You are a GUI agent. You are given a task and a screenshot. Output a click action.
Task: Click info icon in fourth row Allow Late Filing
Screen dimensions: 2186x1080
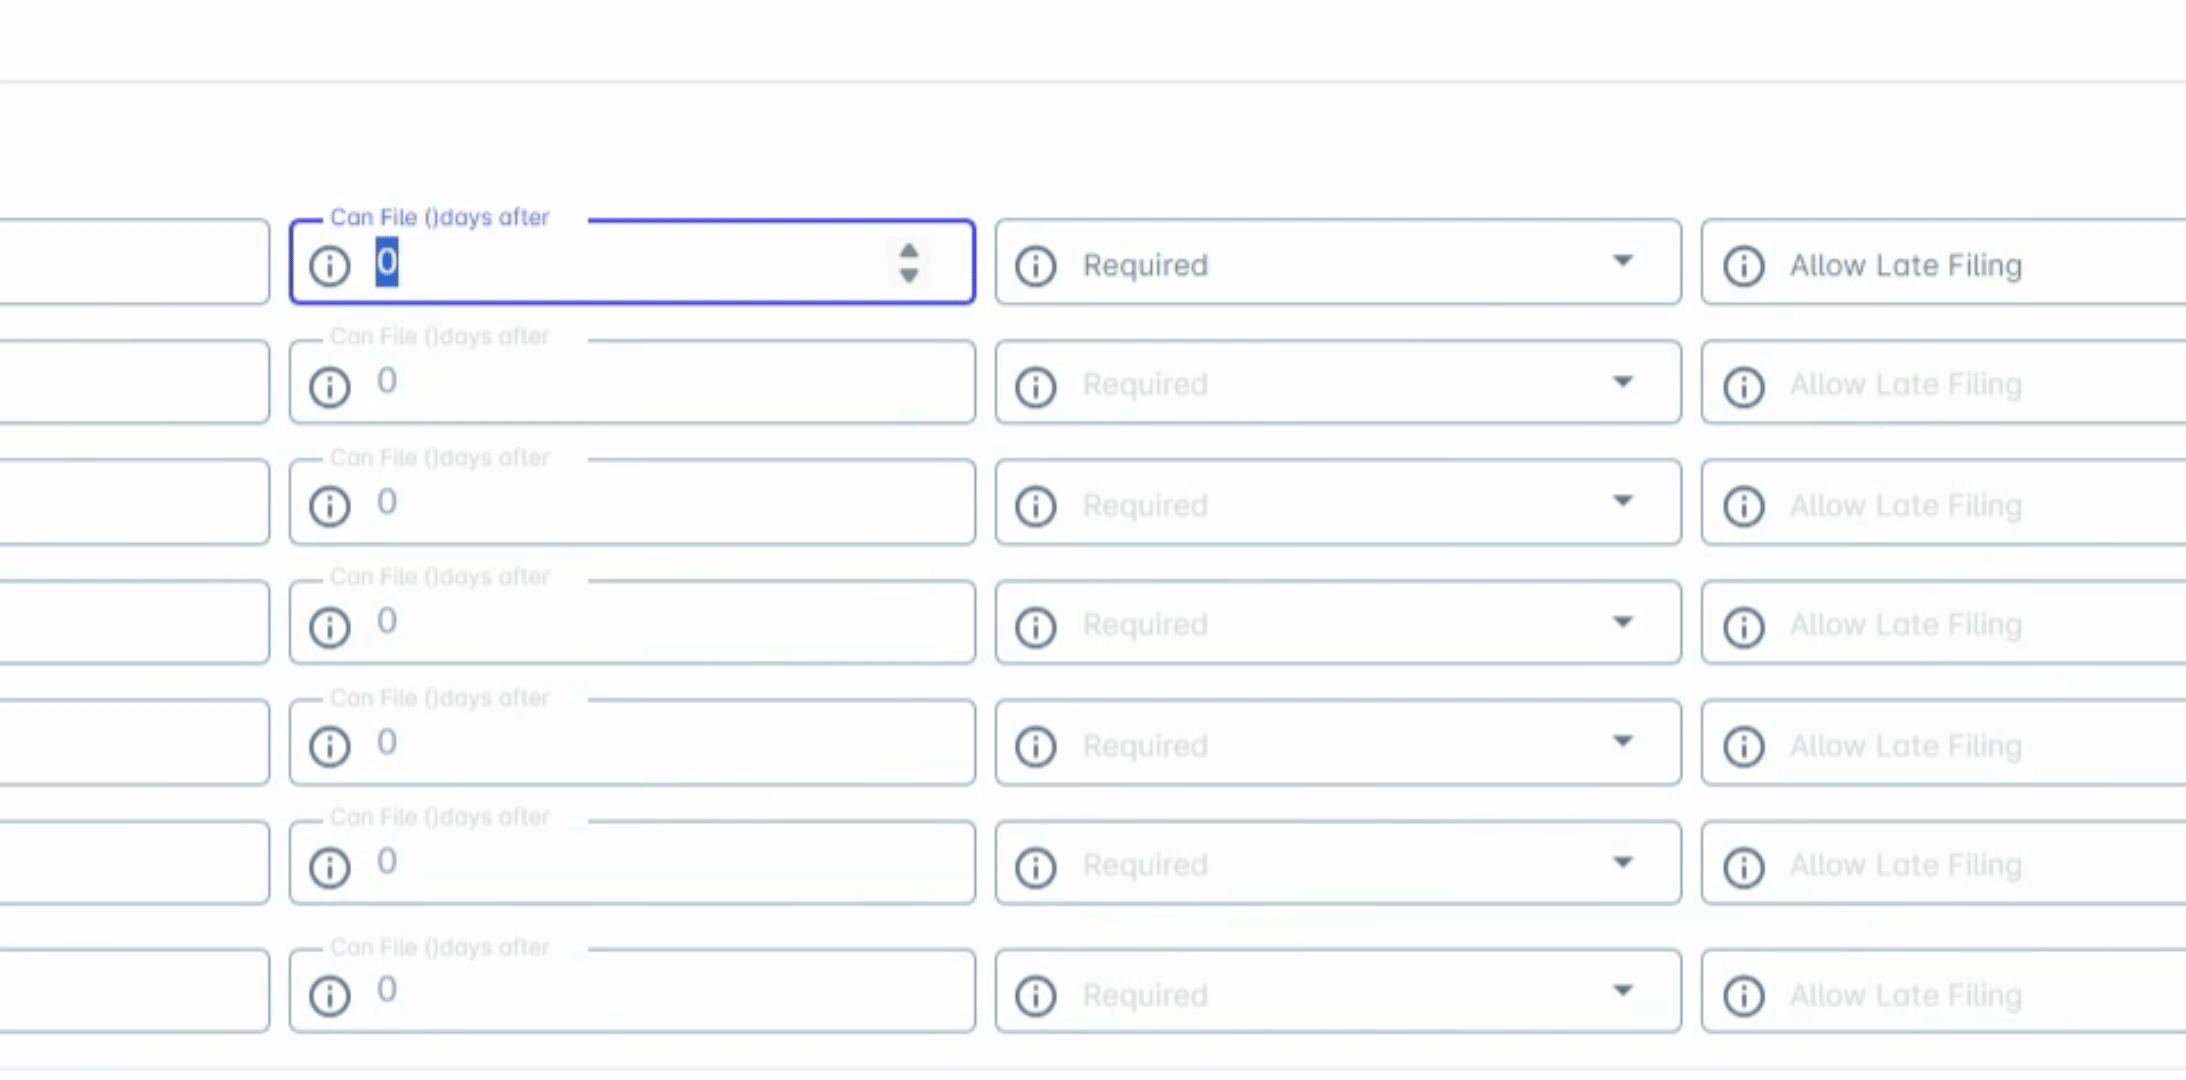click(1743, 626)
